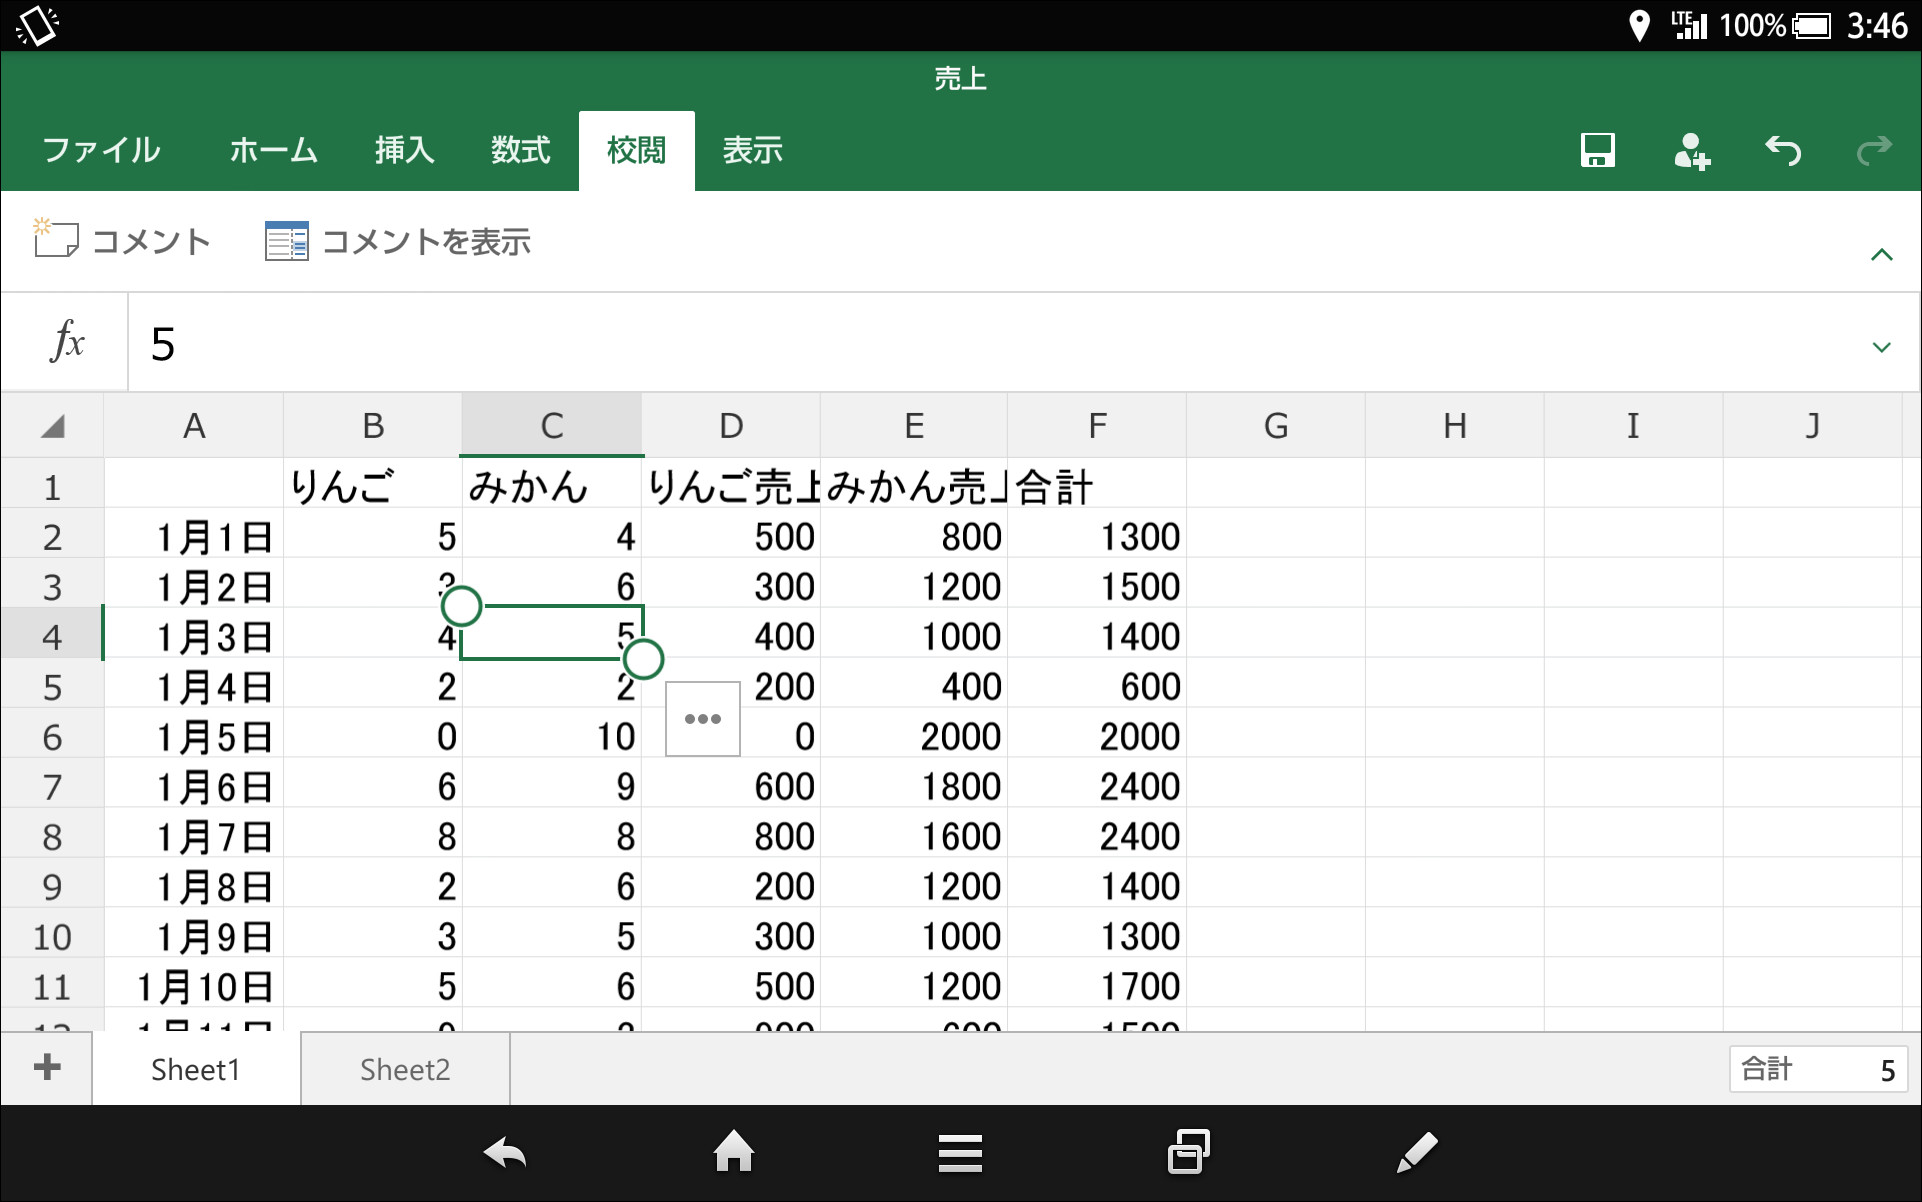
Task: Collapse the ribbon with the up chevron
Action: 1883,253
